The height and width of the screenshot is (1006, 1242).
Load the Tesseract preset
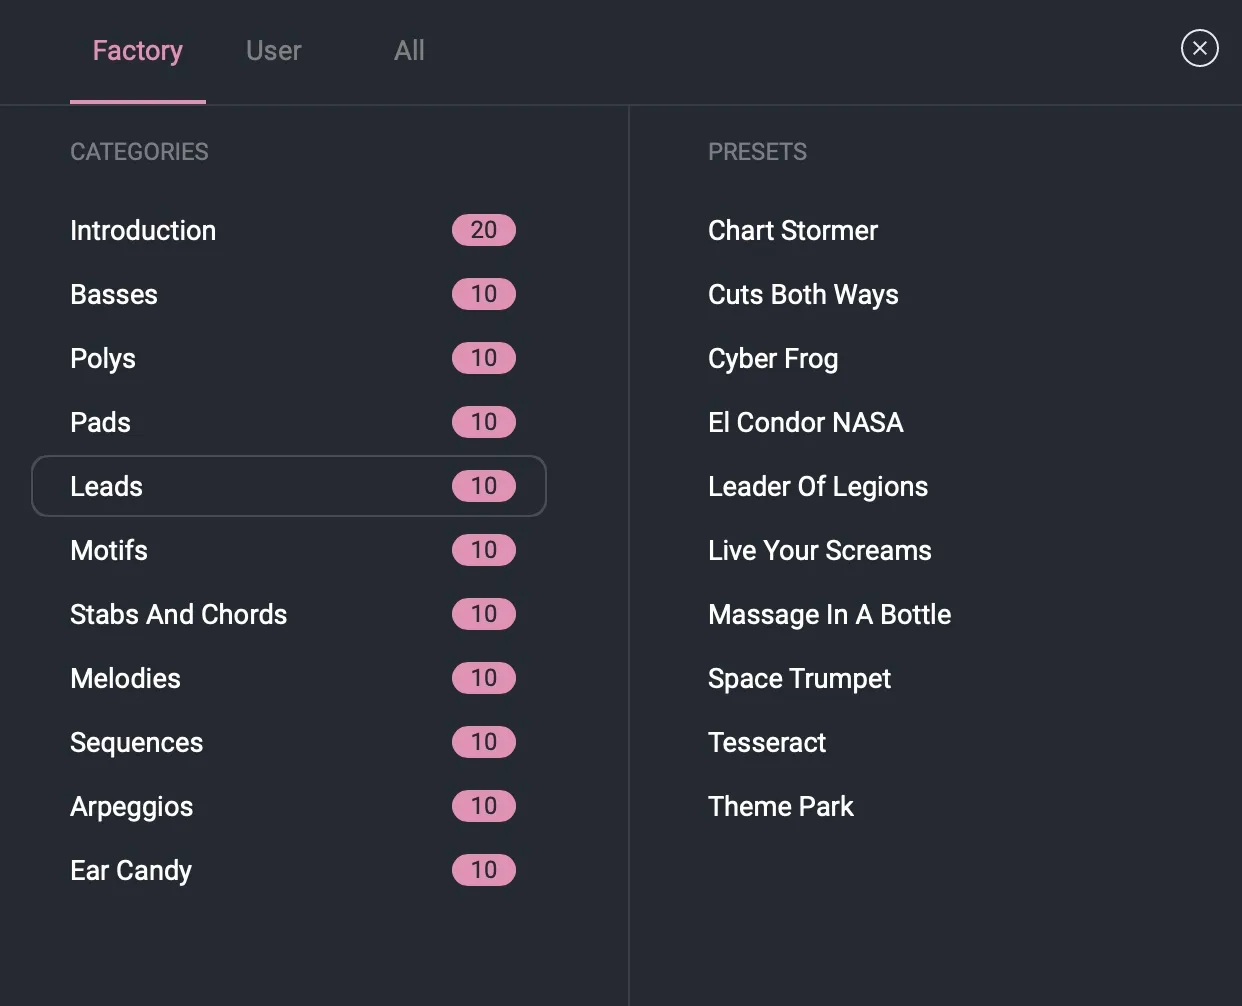pos(767,743)
